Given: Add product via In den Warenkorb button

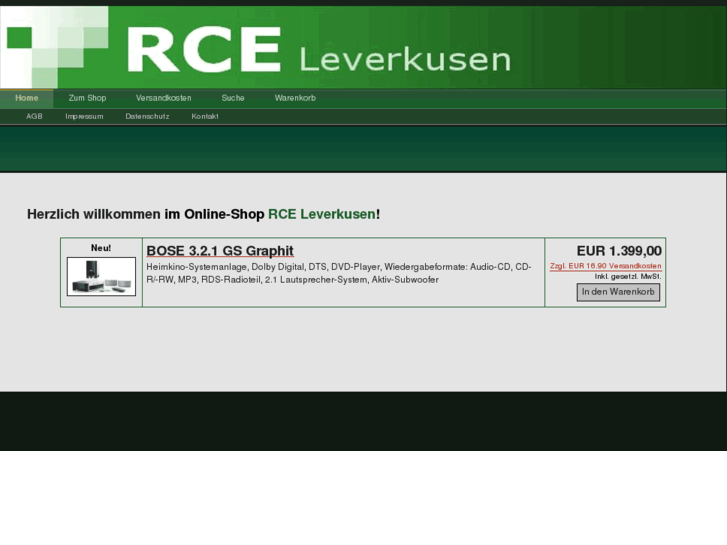Looking at the screenshot, I should pyautogui.click(x=618, y=292).
